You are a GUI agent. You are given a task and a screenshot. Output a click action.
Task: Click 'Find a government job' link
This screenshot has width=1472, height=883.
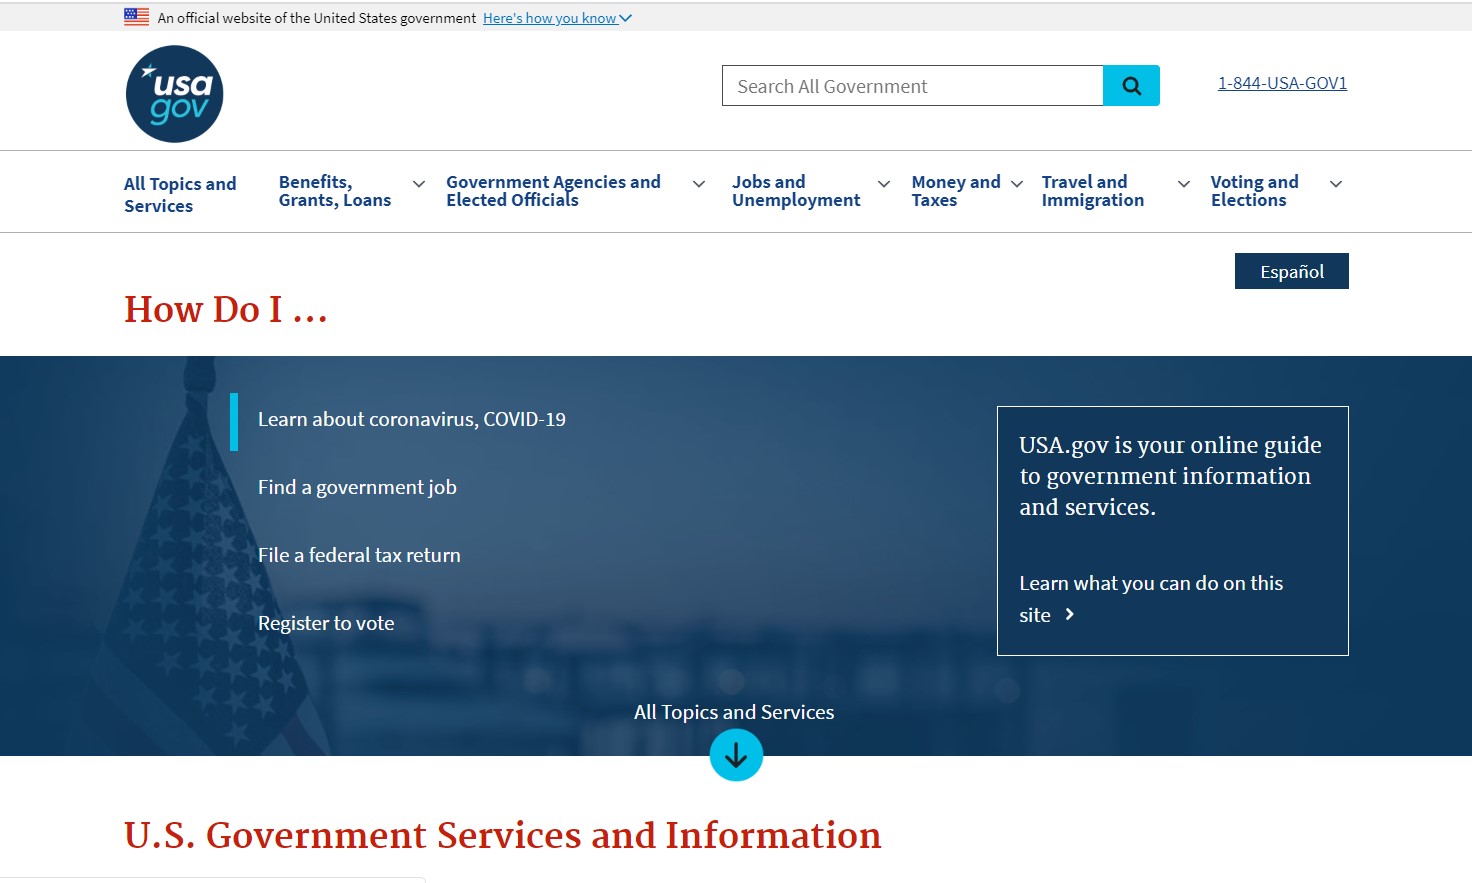tap(357, 488)
